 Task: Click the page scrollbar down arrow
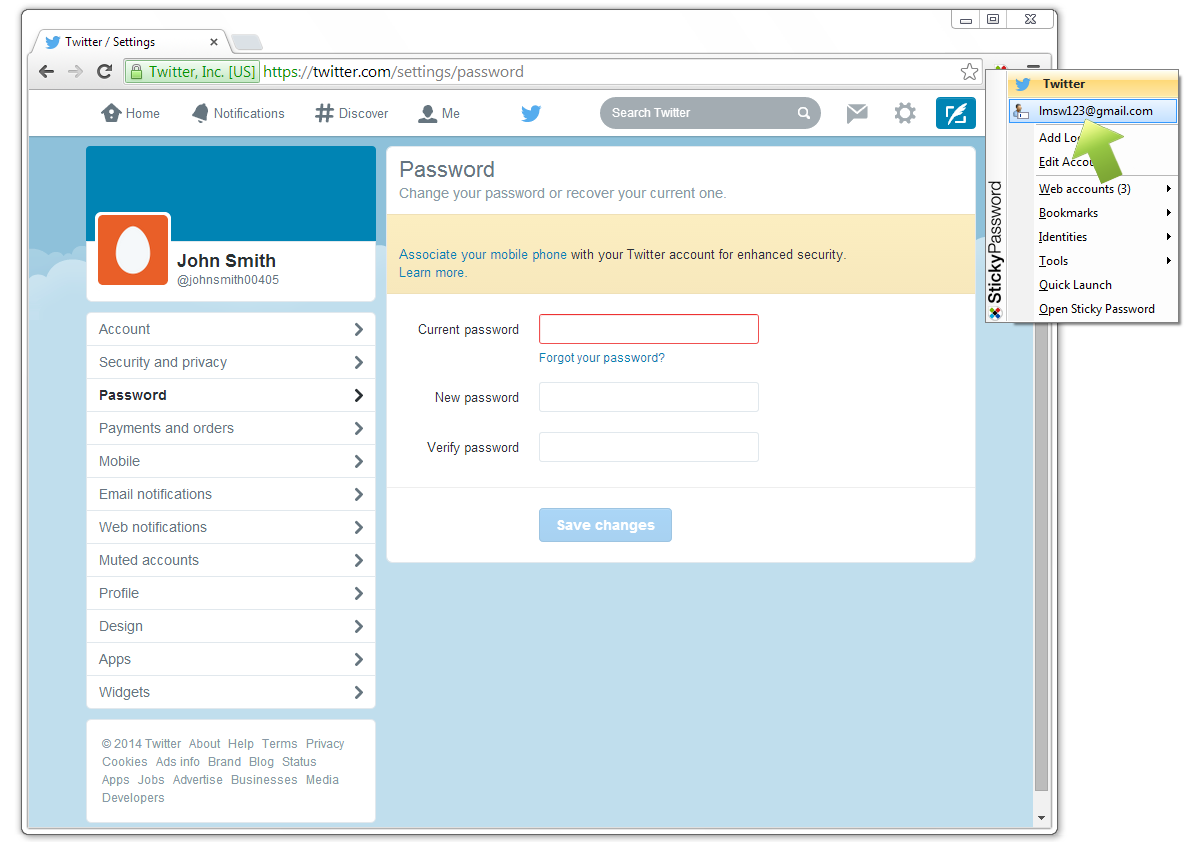tap(1041, 818)
